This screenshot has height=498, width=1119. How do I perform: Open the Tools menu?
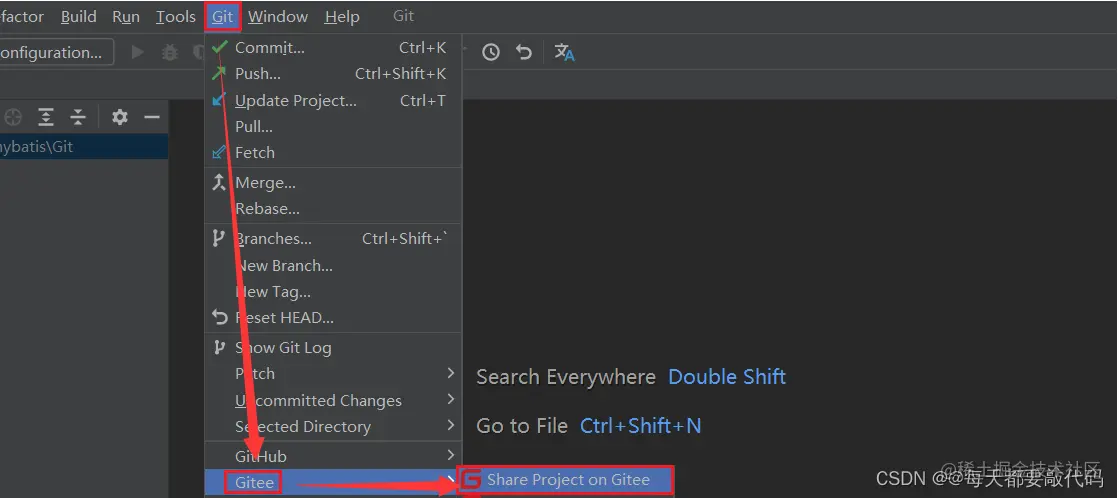[176, 16]
